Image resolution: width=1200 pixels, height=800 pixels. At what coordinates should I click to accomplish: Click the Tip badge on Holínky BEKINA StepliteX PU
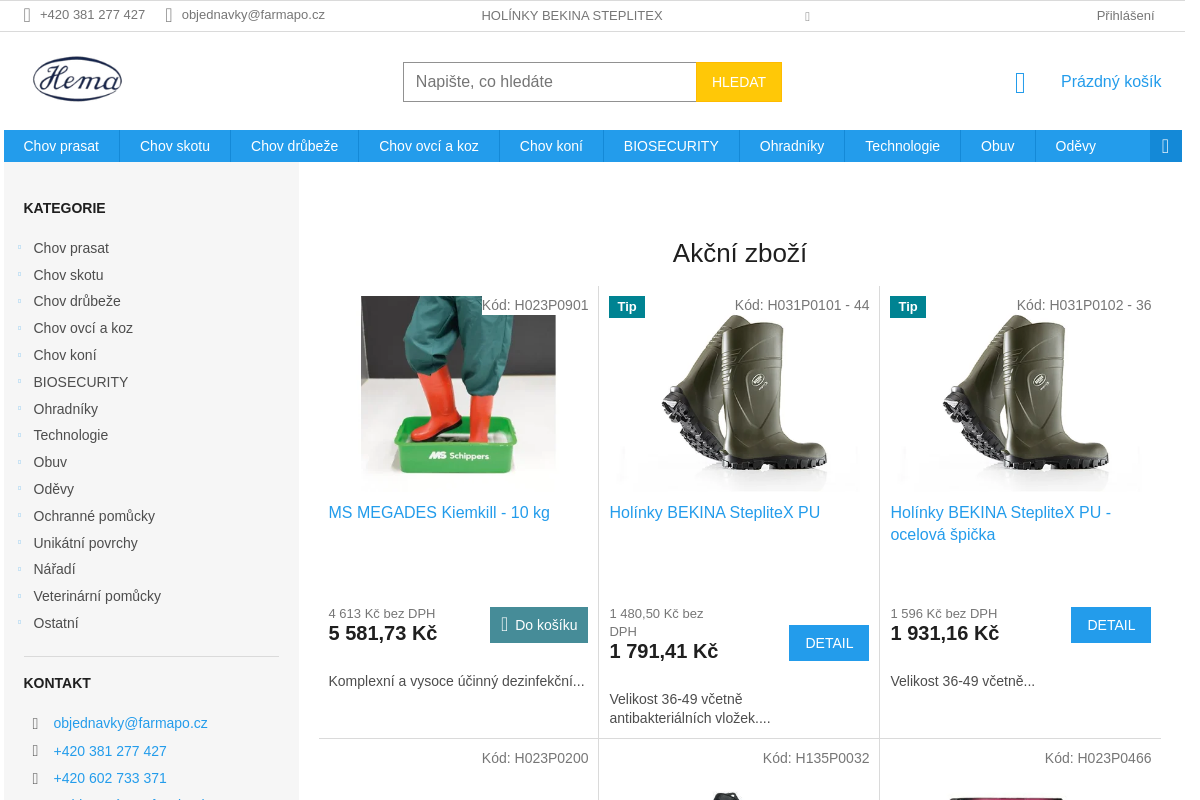click(627, 307)
